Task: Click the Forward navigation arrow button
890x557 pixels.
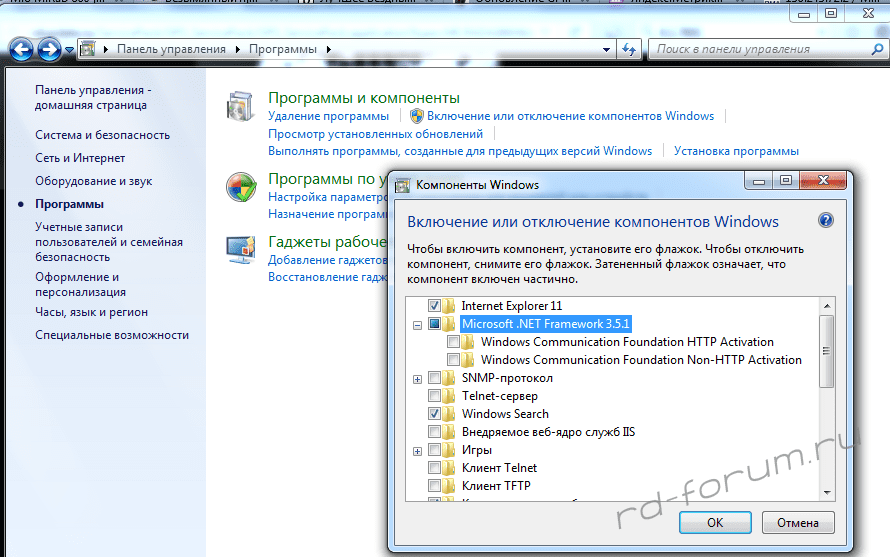Action: click(x=49, y=48)
